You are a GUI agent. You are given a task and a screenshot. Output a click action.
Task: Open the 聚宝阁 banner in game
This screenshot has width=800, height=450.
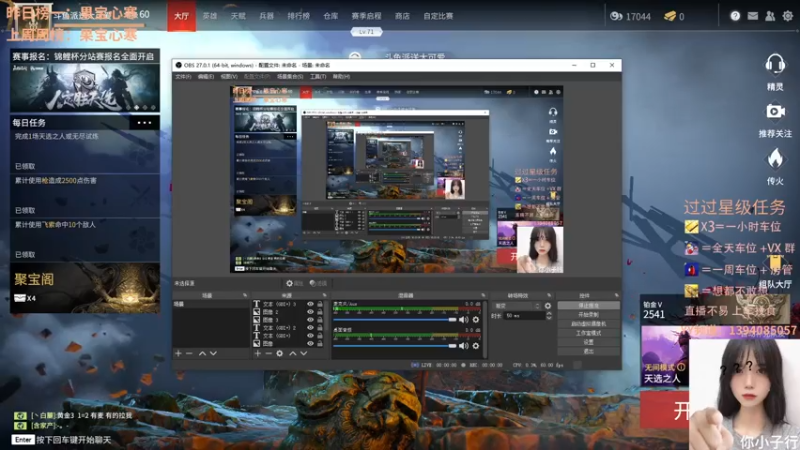85,288
